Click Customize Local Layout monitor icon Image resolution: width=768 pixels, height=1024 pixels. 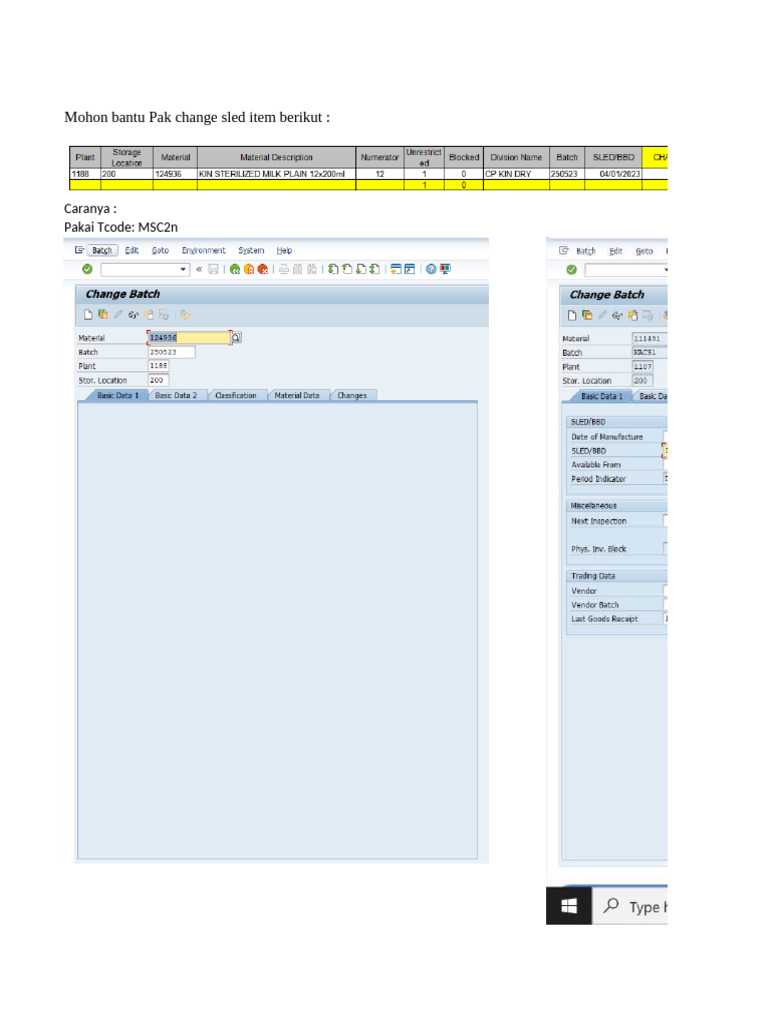(x=445, y=269)
